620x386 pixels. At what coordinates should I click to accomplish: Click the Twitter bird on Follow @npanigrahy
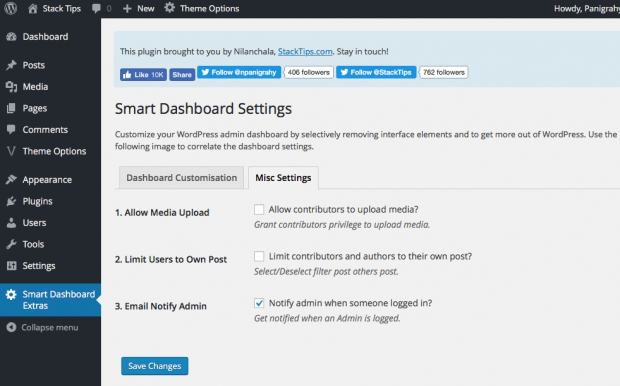tap(205, 72)
